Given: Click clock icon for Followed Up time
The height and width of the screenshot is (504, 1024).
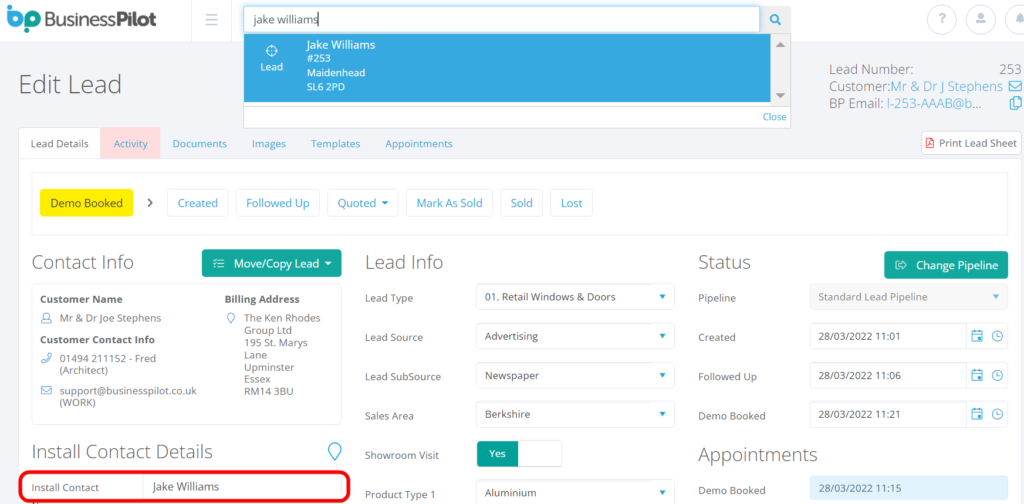Looking at the screenshot, I should pyautogui.click(x=997, y=377).
